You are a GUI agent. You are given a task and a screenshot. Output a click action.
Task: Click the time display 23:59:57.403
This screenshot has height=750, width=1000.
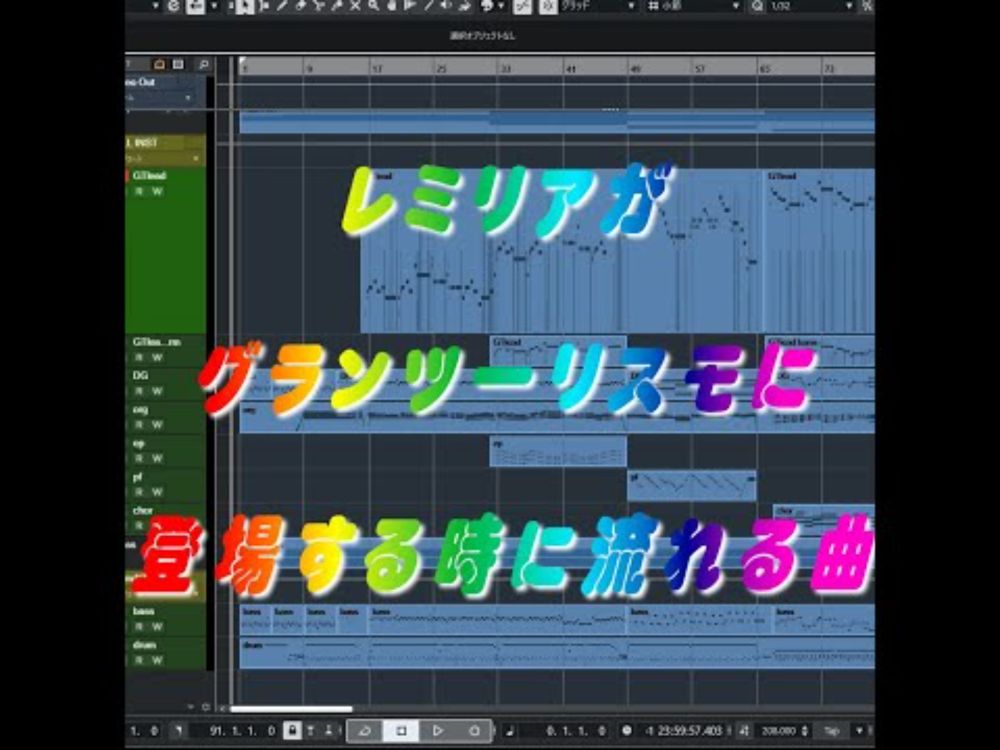tap(683, 731)
